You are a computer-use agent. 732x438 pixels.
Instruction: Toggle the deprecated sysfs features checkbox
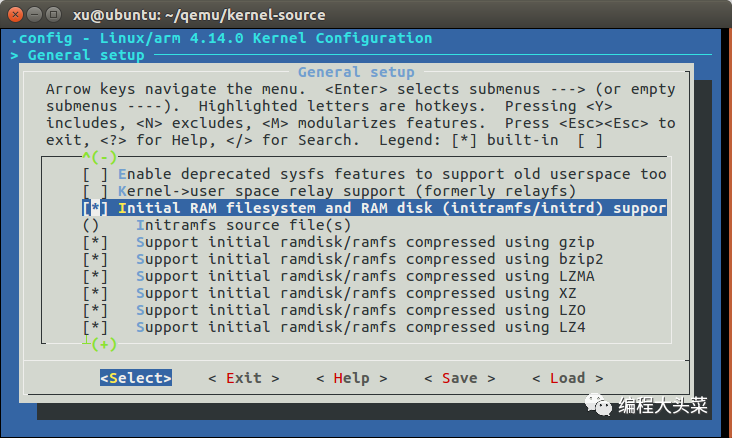point(95,174)
